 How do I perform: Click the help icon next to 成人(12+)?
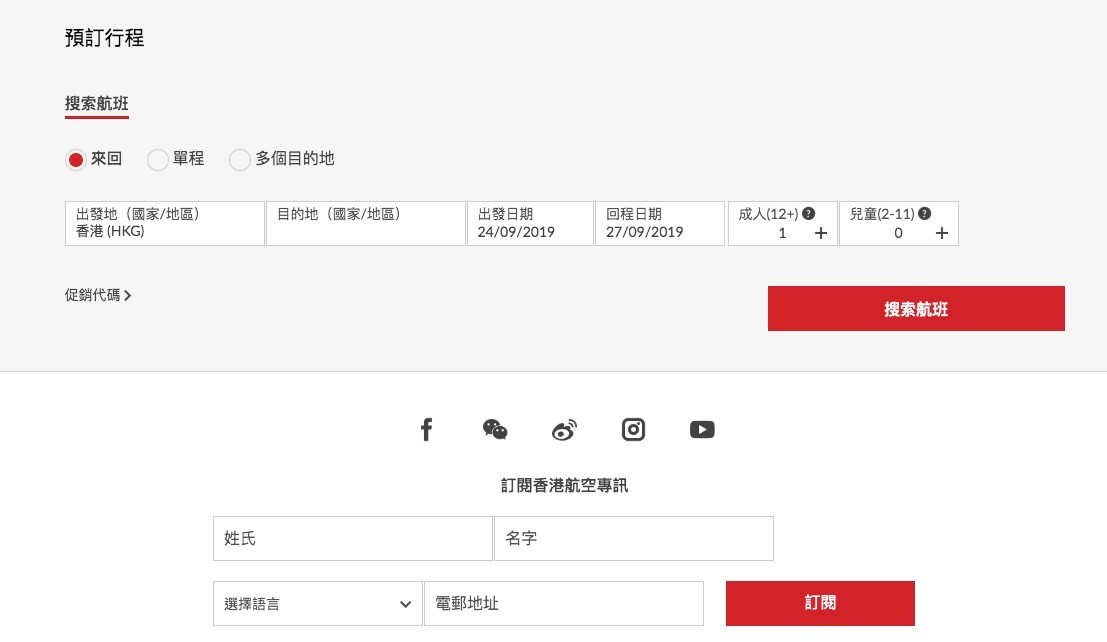[808, 212]
